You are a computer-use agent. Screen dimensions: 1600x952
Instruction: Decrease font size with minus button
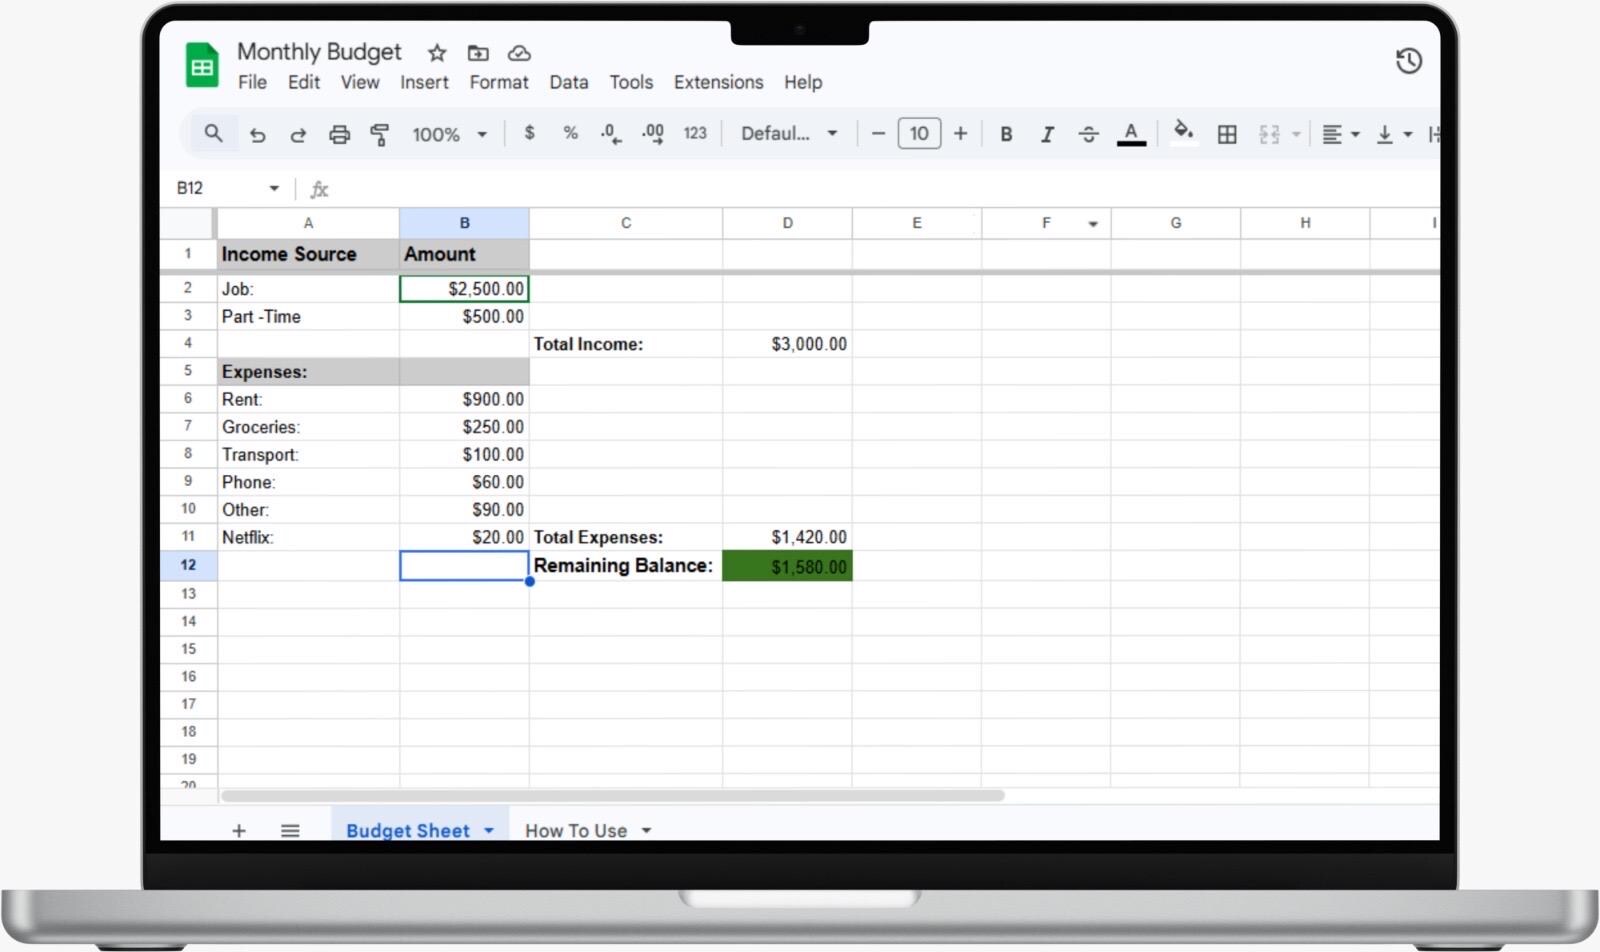pos(878,133)
